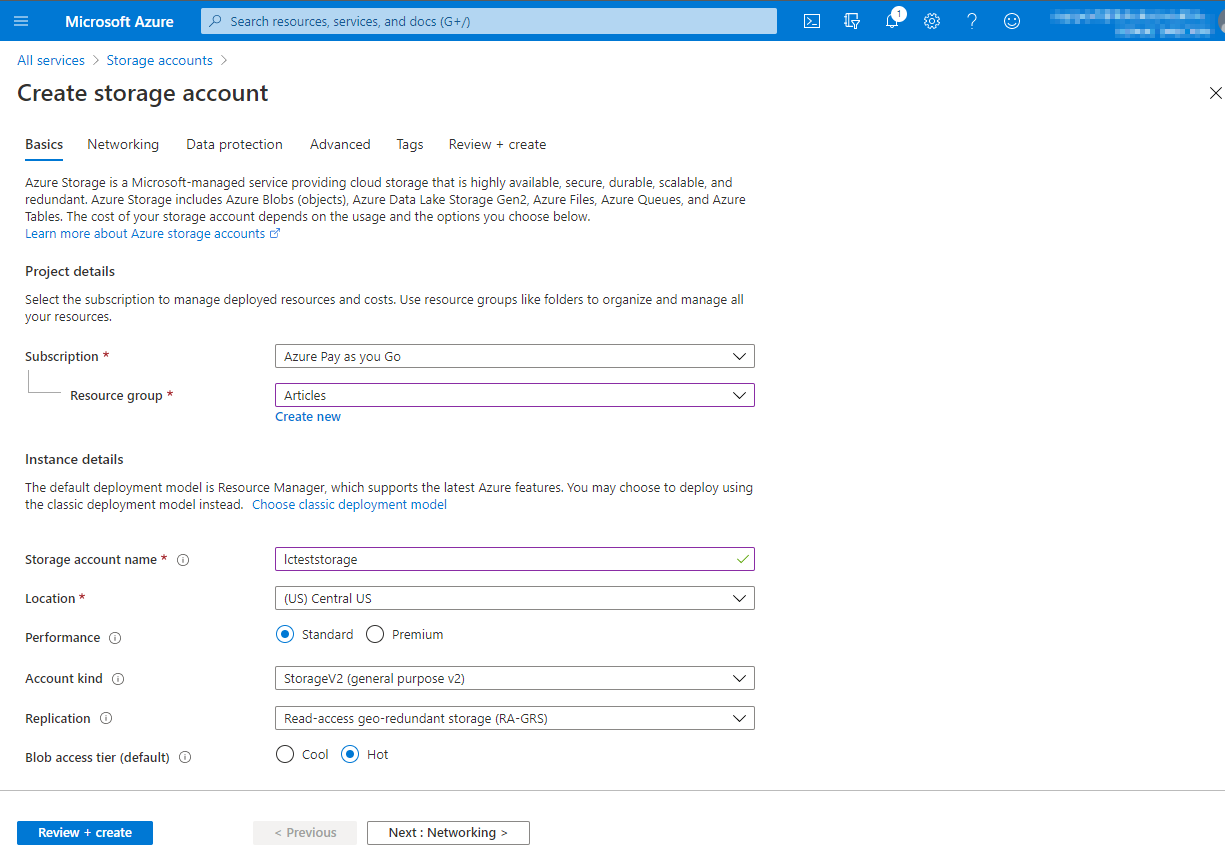1225x858 pixels.
Task: Show notifications bell panel
Action: [892, 21]
